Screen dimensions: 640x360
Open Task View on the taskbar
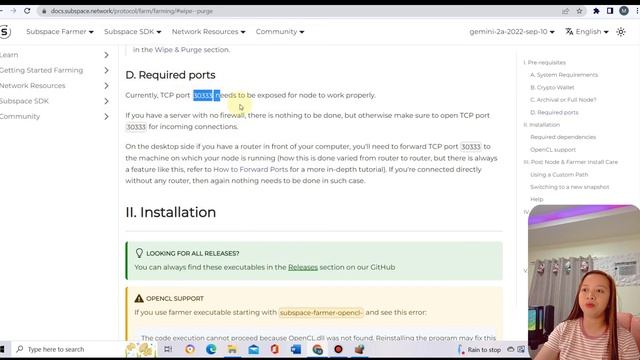(x=168, y=349)
